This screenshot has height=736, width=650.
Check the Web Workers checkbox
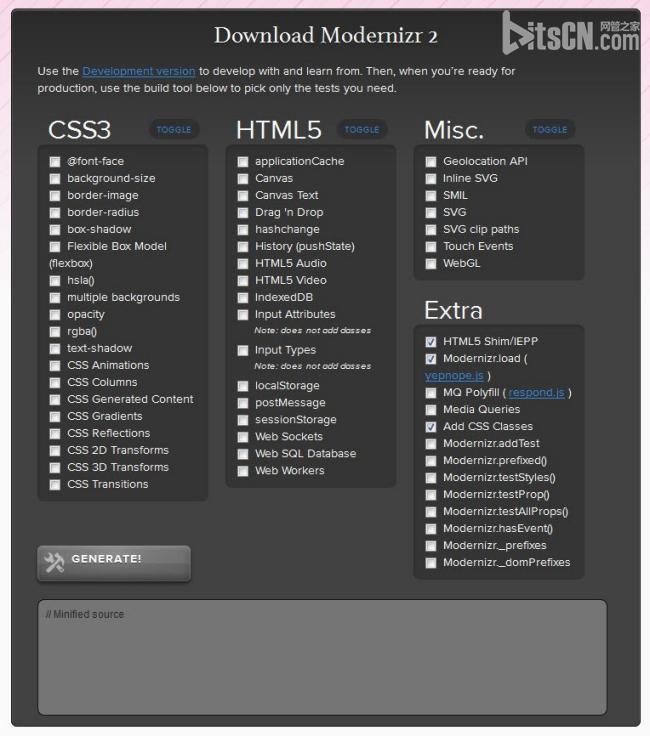(x=243, y=471)
